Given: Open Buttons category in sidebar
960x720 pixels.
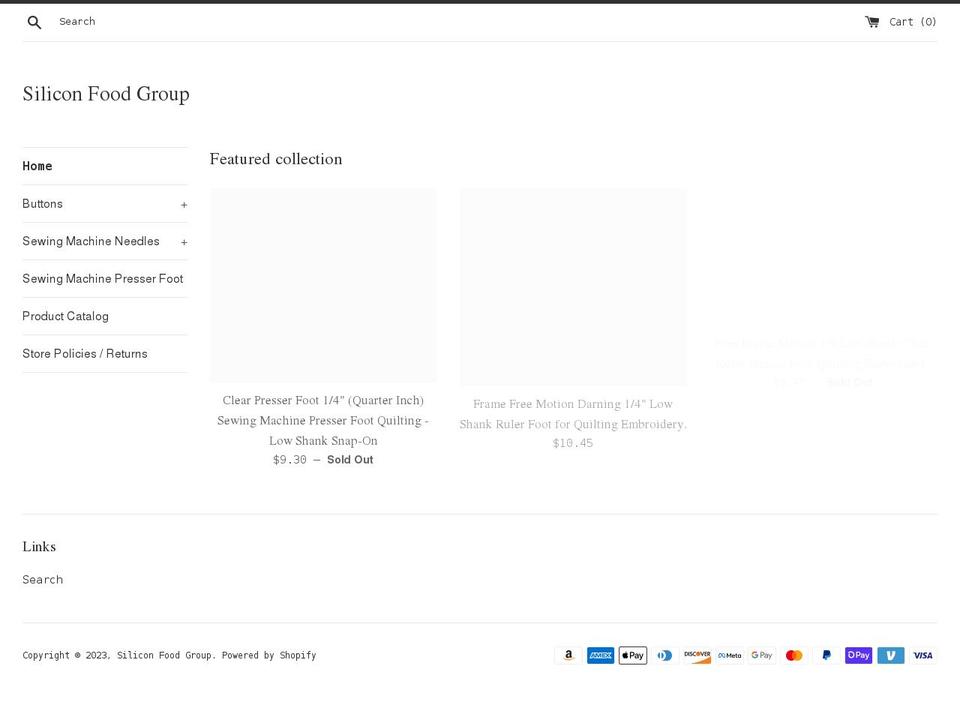Looking at the screenshot, I should [x=42, y=204].
